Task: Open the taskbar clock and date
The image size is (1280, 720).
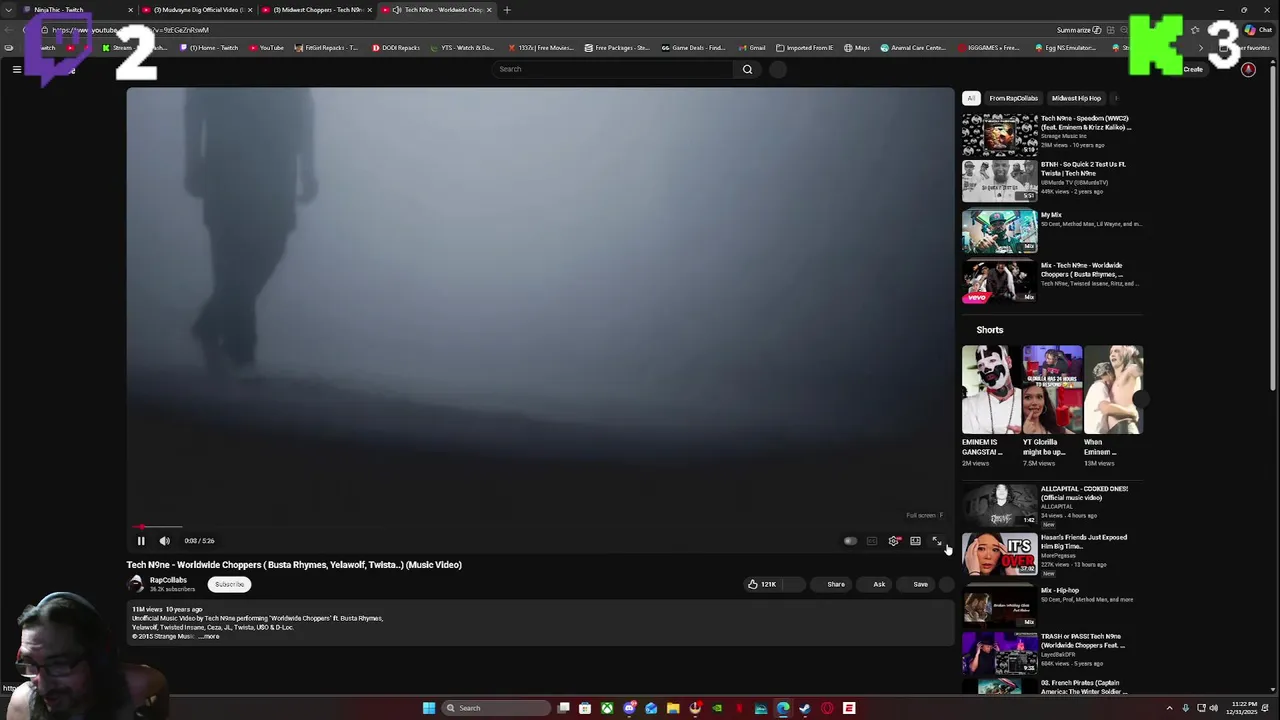Action: 1243,708
